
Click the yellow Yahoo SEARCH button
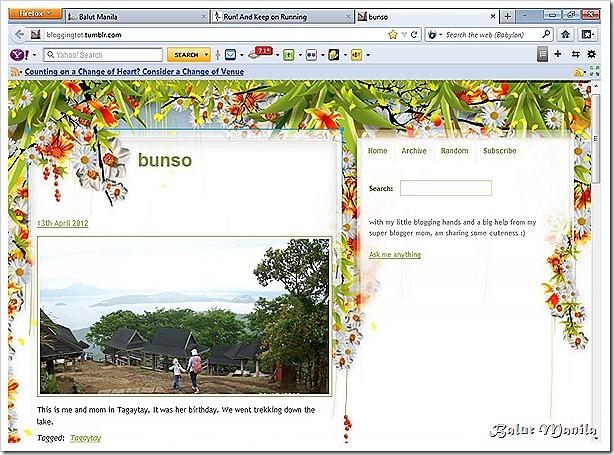[x=184, y=55]
